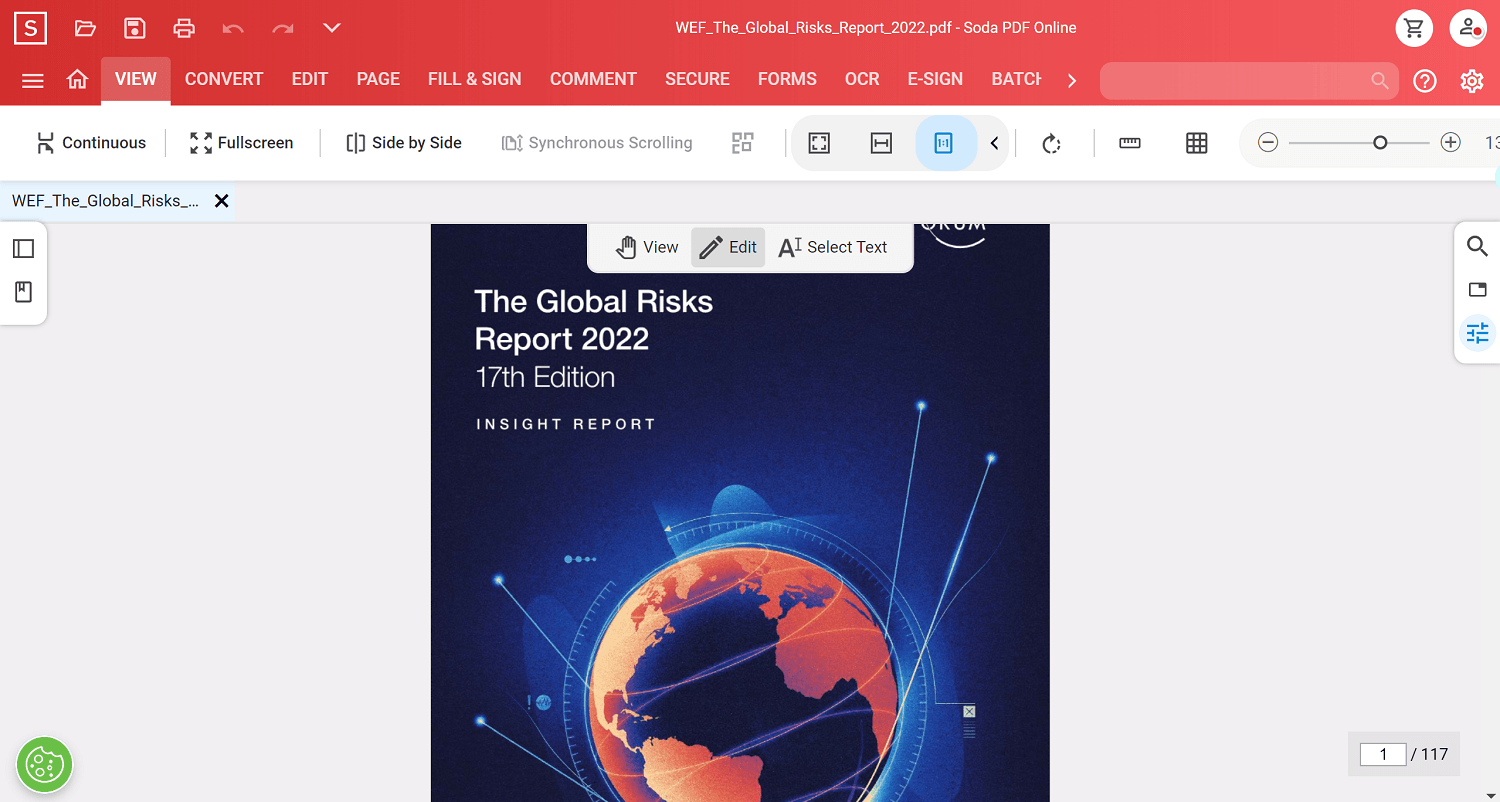The height and width of the screenshot is (802, 1500).
Task: Switch to View hand mode
Action: [647, 247]
